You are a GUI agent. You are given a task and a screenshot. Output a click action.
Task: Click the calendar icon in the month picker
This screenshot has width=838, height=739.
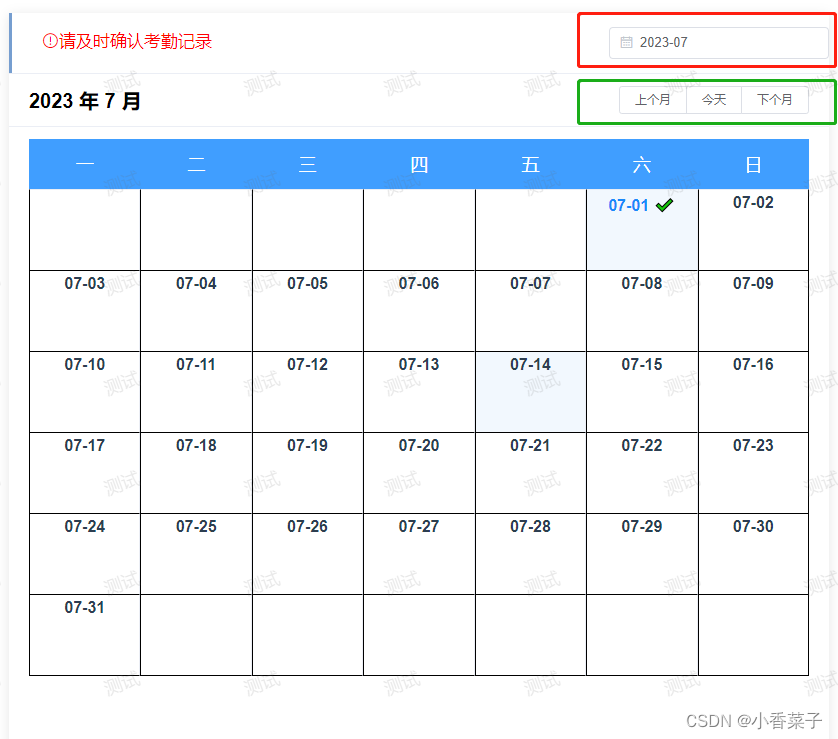pyautogui.click(x=628, y=42)
